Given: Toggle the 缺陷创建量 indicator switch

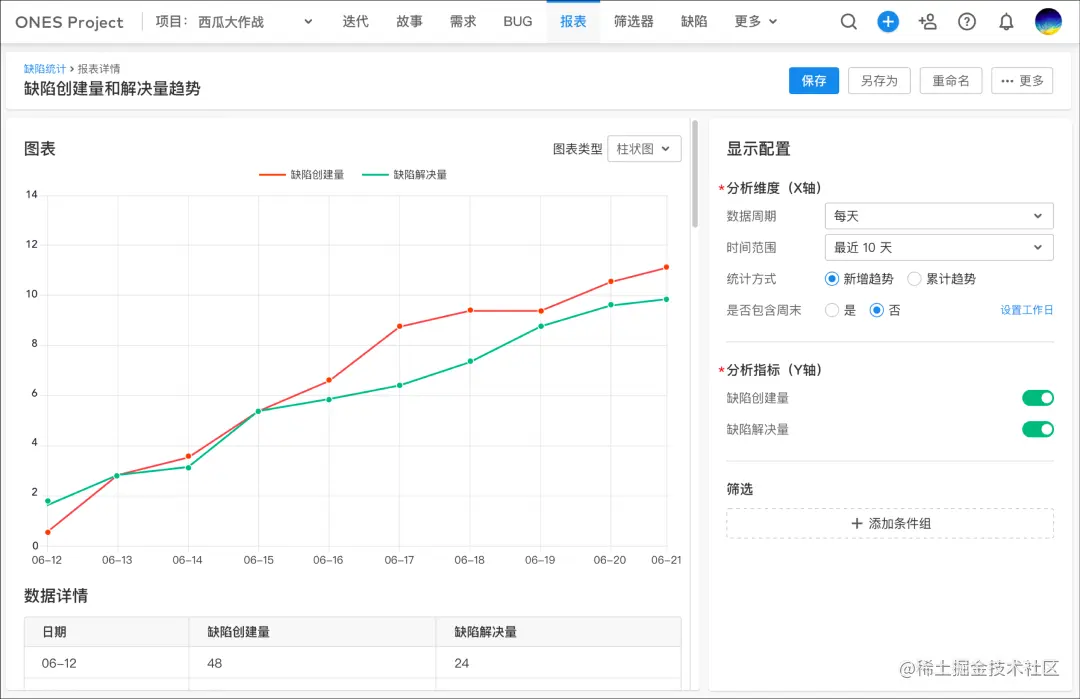Looking at the screenshot, I should (x=1037, y=398).
